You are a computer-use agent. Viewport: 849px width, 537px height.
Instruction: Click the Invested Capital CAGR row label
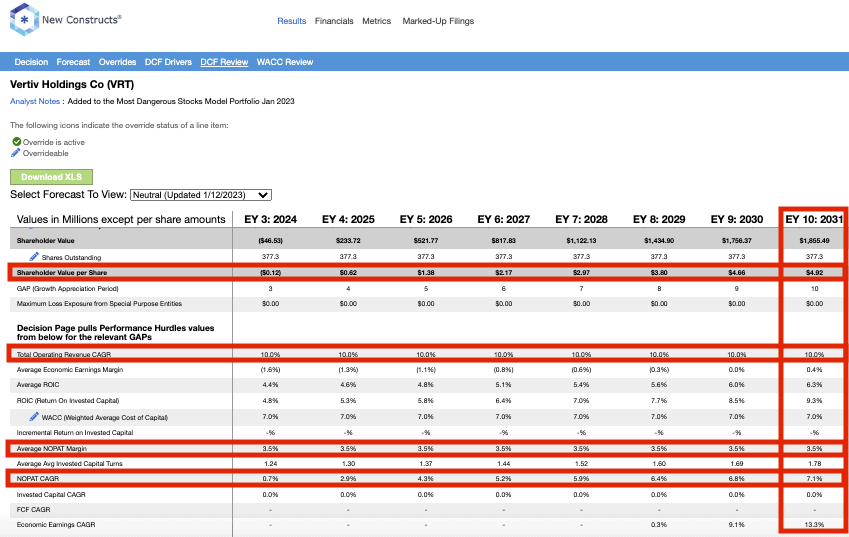coord(51,495)
